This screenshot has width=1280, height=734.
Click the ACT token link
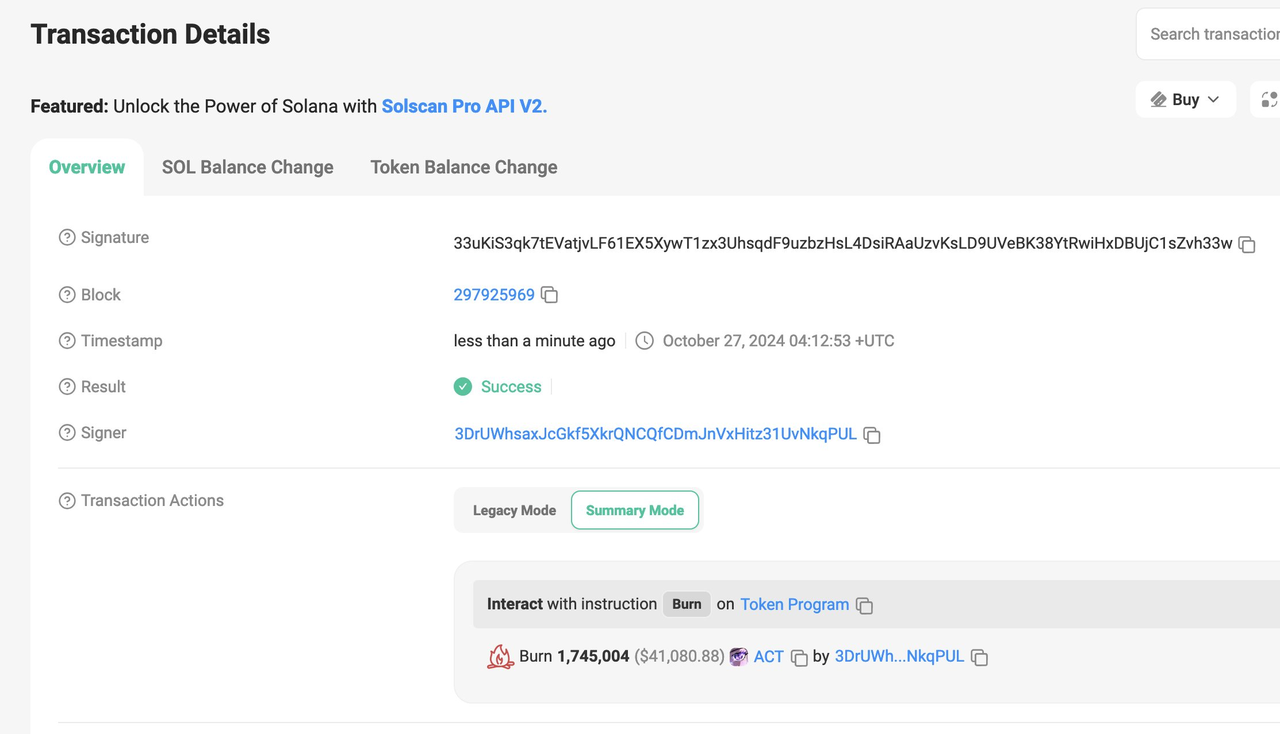pos(768,657)
